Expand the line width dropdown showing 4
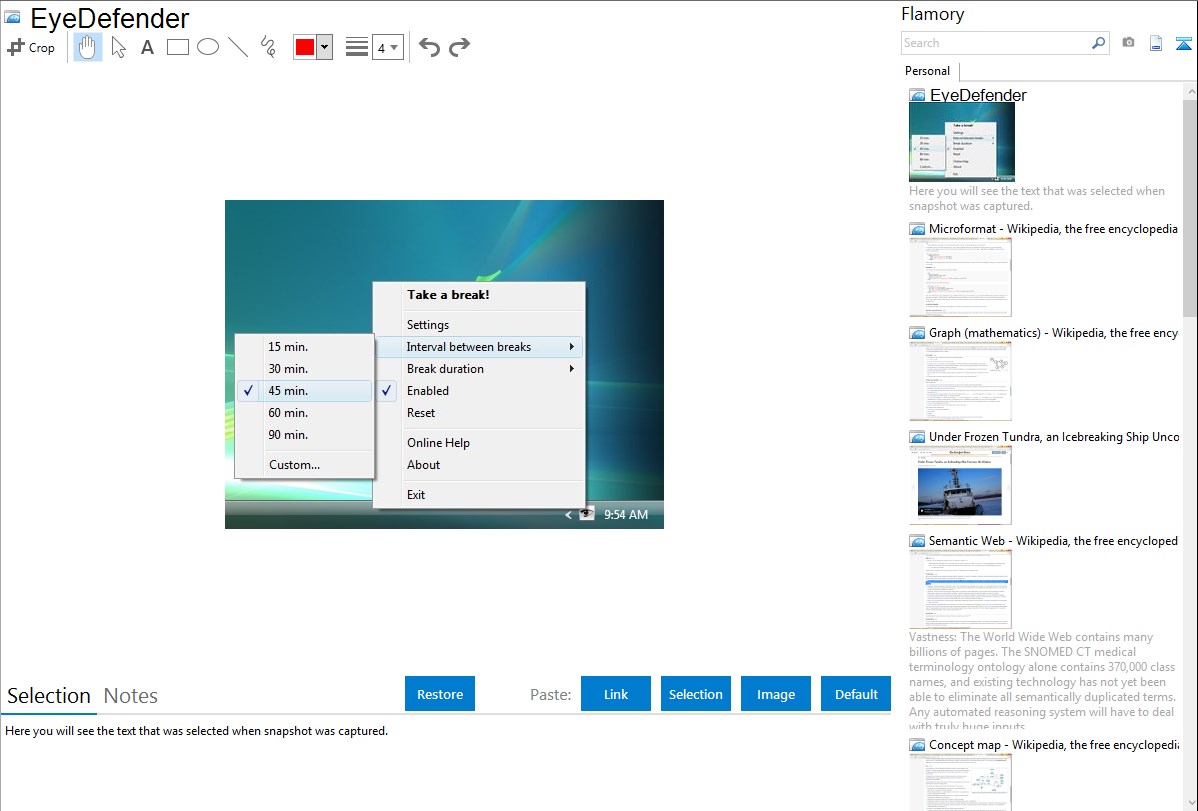The height and width of the screenshot is (811, 1198). click(x=387, y=47)
